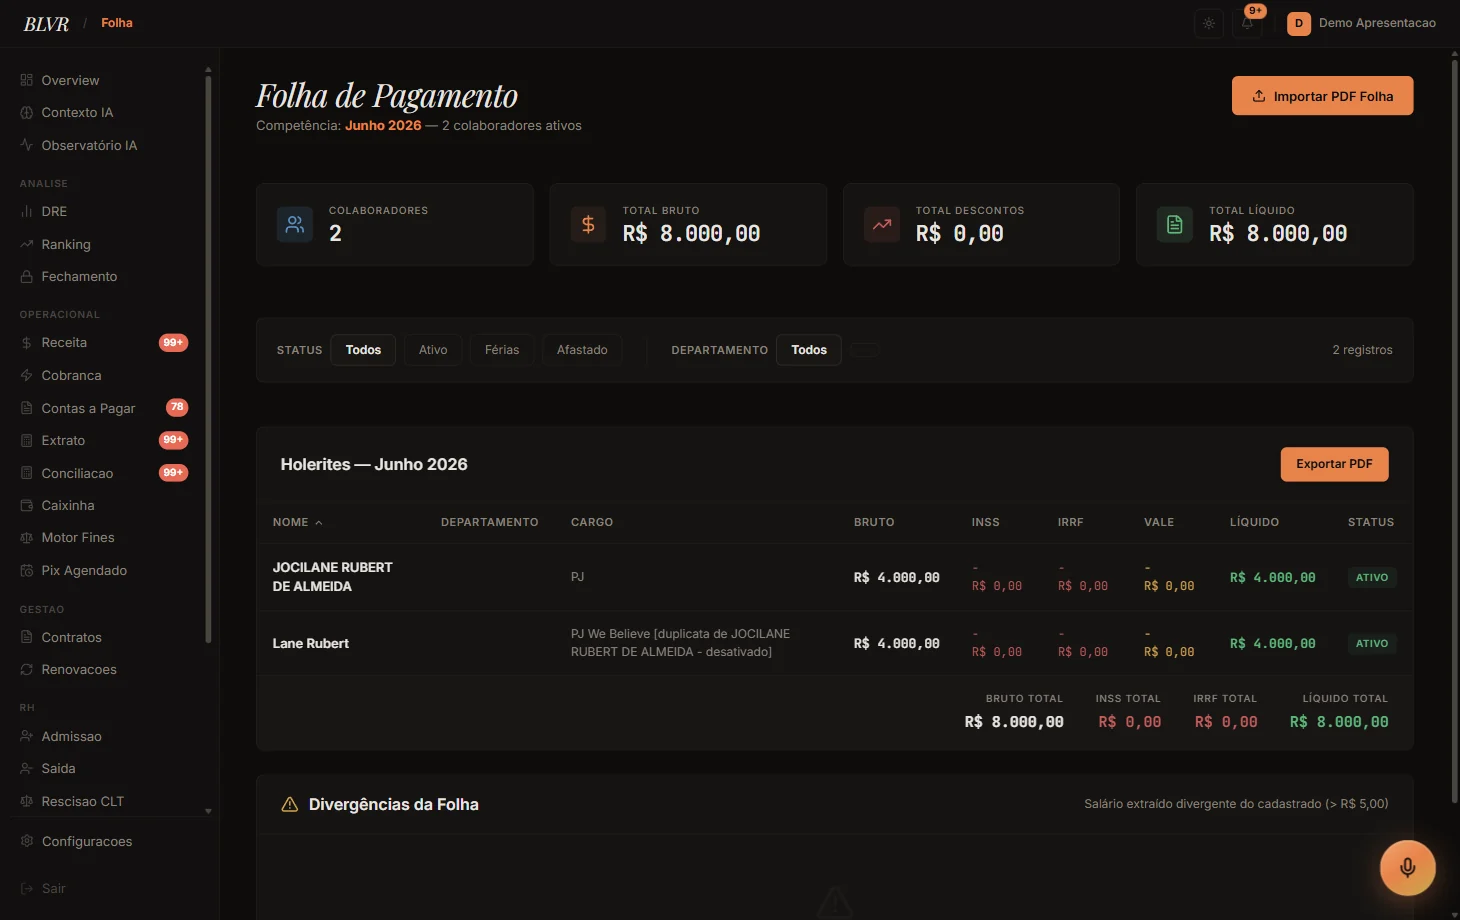This screenshot has height=920, width=1460.
Task: Click the Importar PDF Folha button
Action: (x=1322, y=96)
